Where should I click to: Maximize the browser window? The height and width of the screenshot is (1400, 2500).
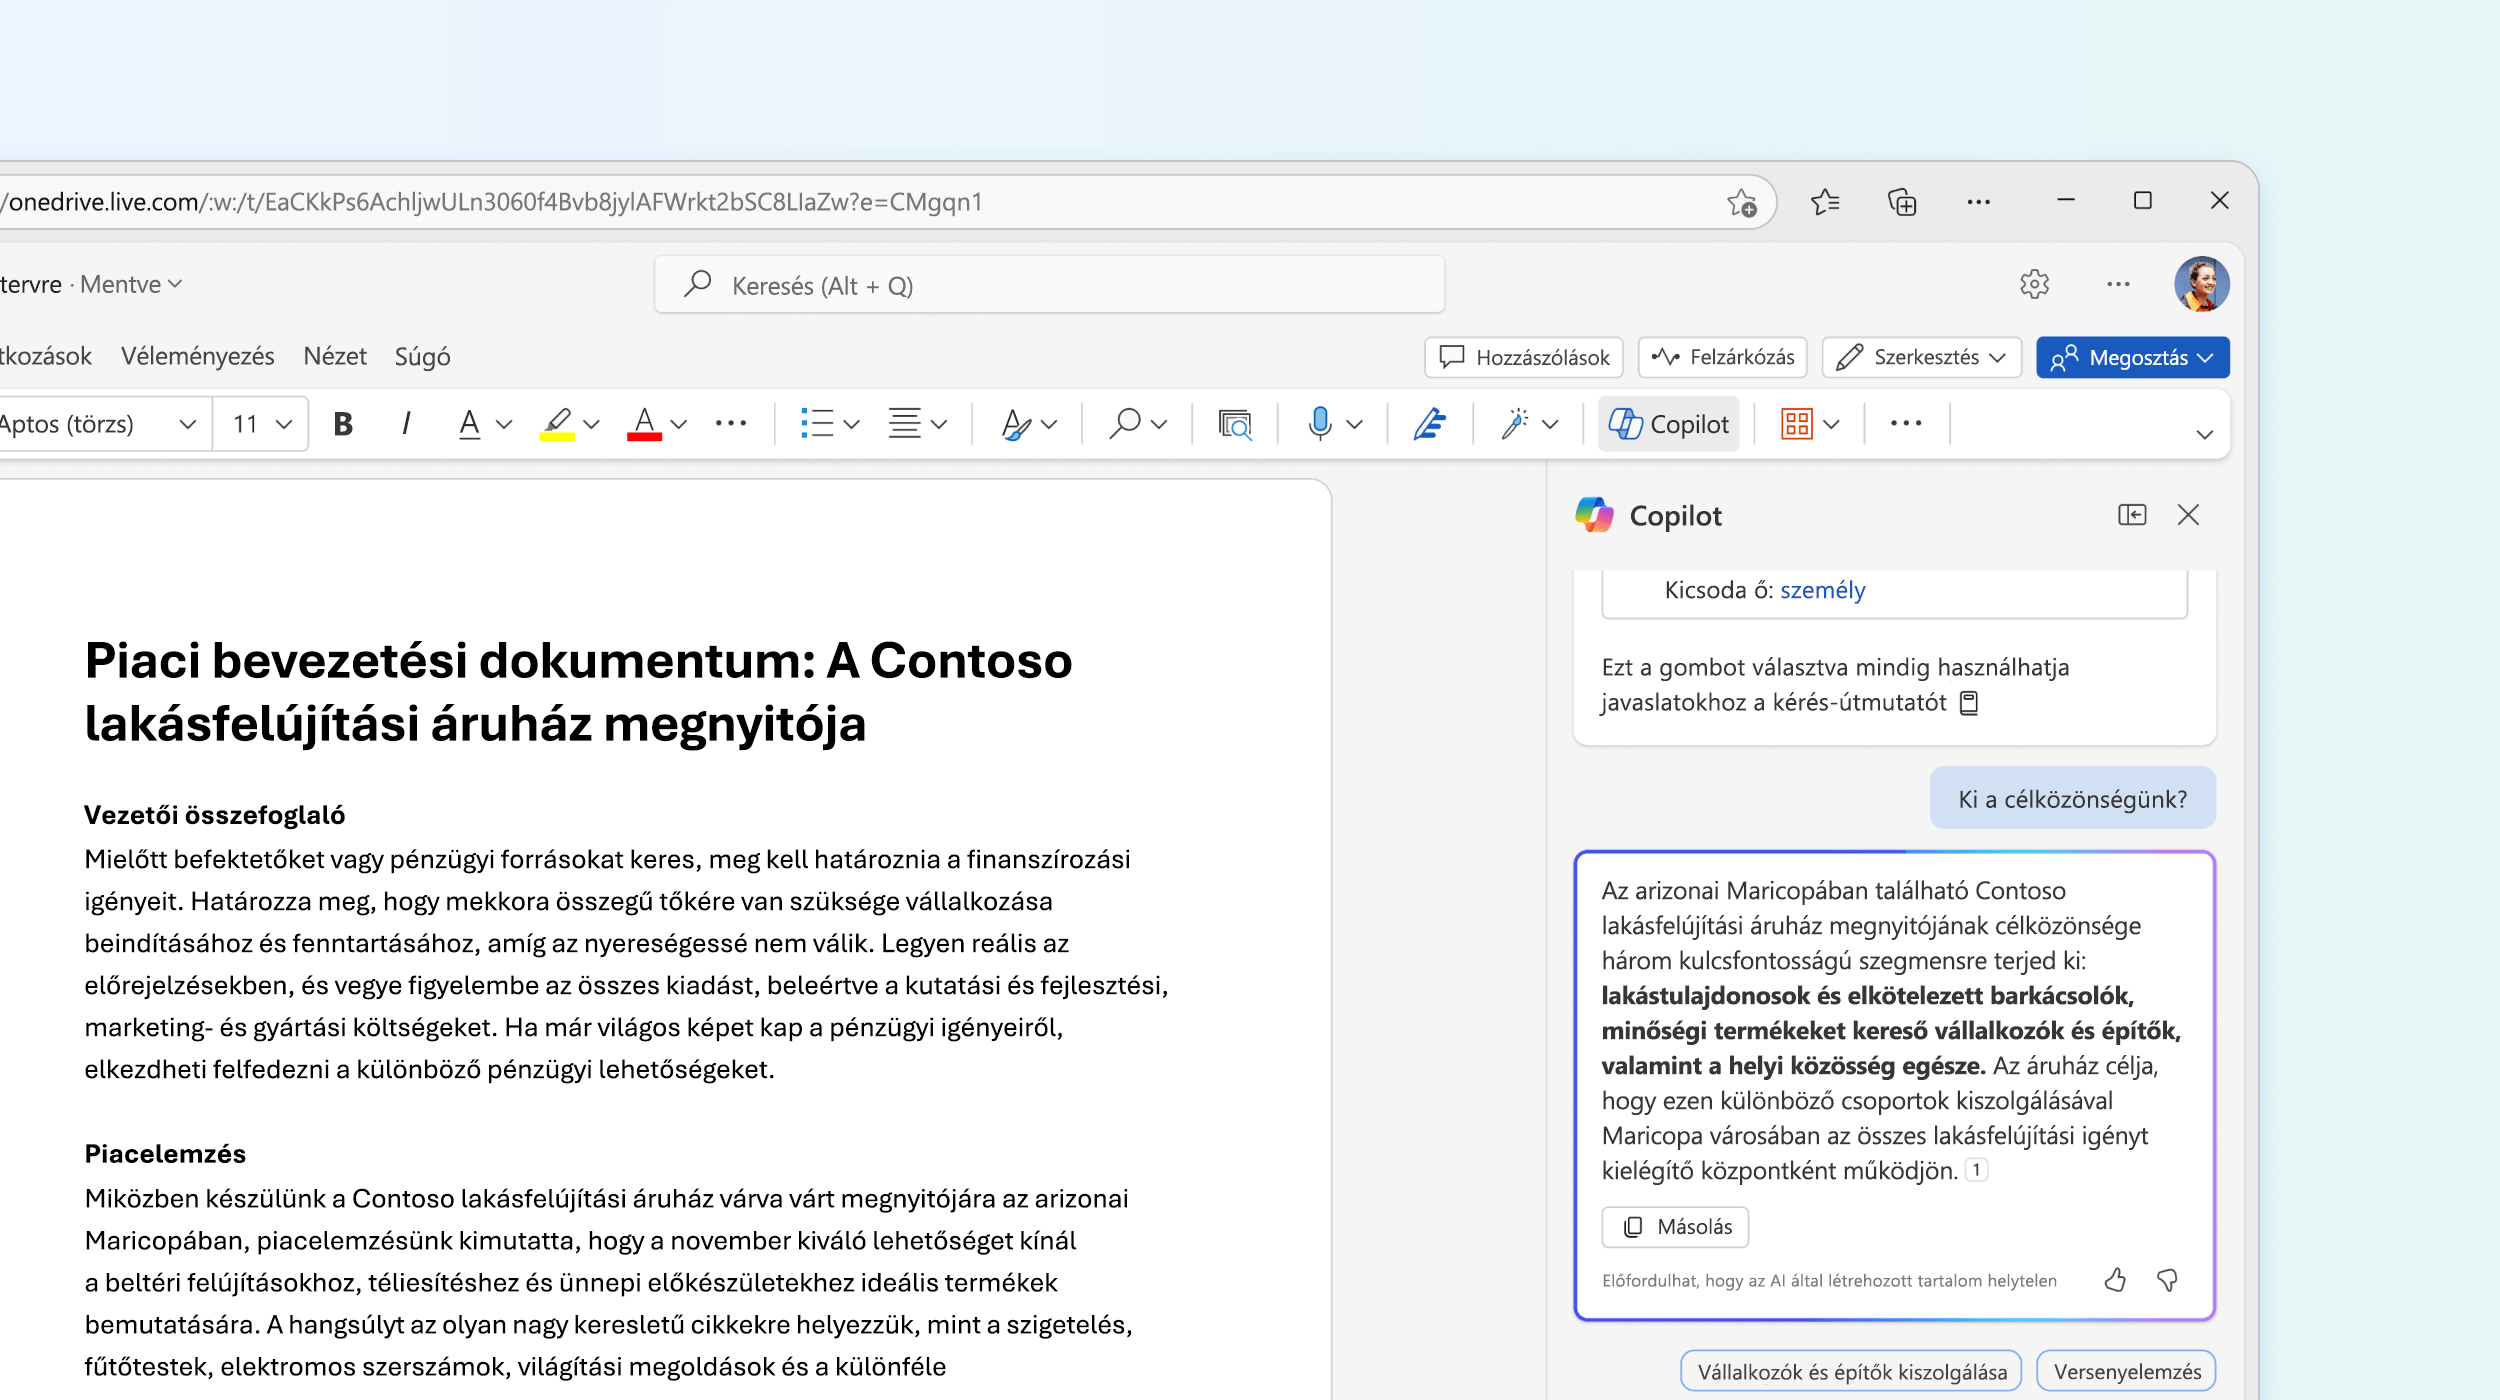(x=2142, y=201)
